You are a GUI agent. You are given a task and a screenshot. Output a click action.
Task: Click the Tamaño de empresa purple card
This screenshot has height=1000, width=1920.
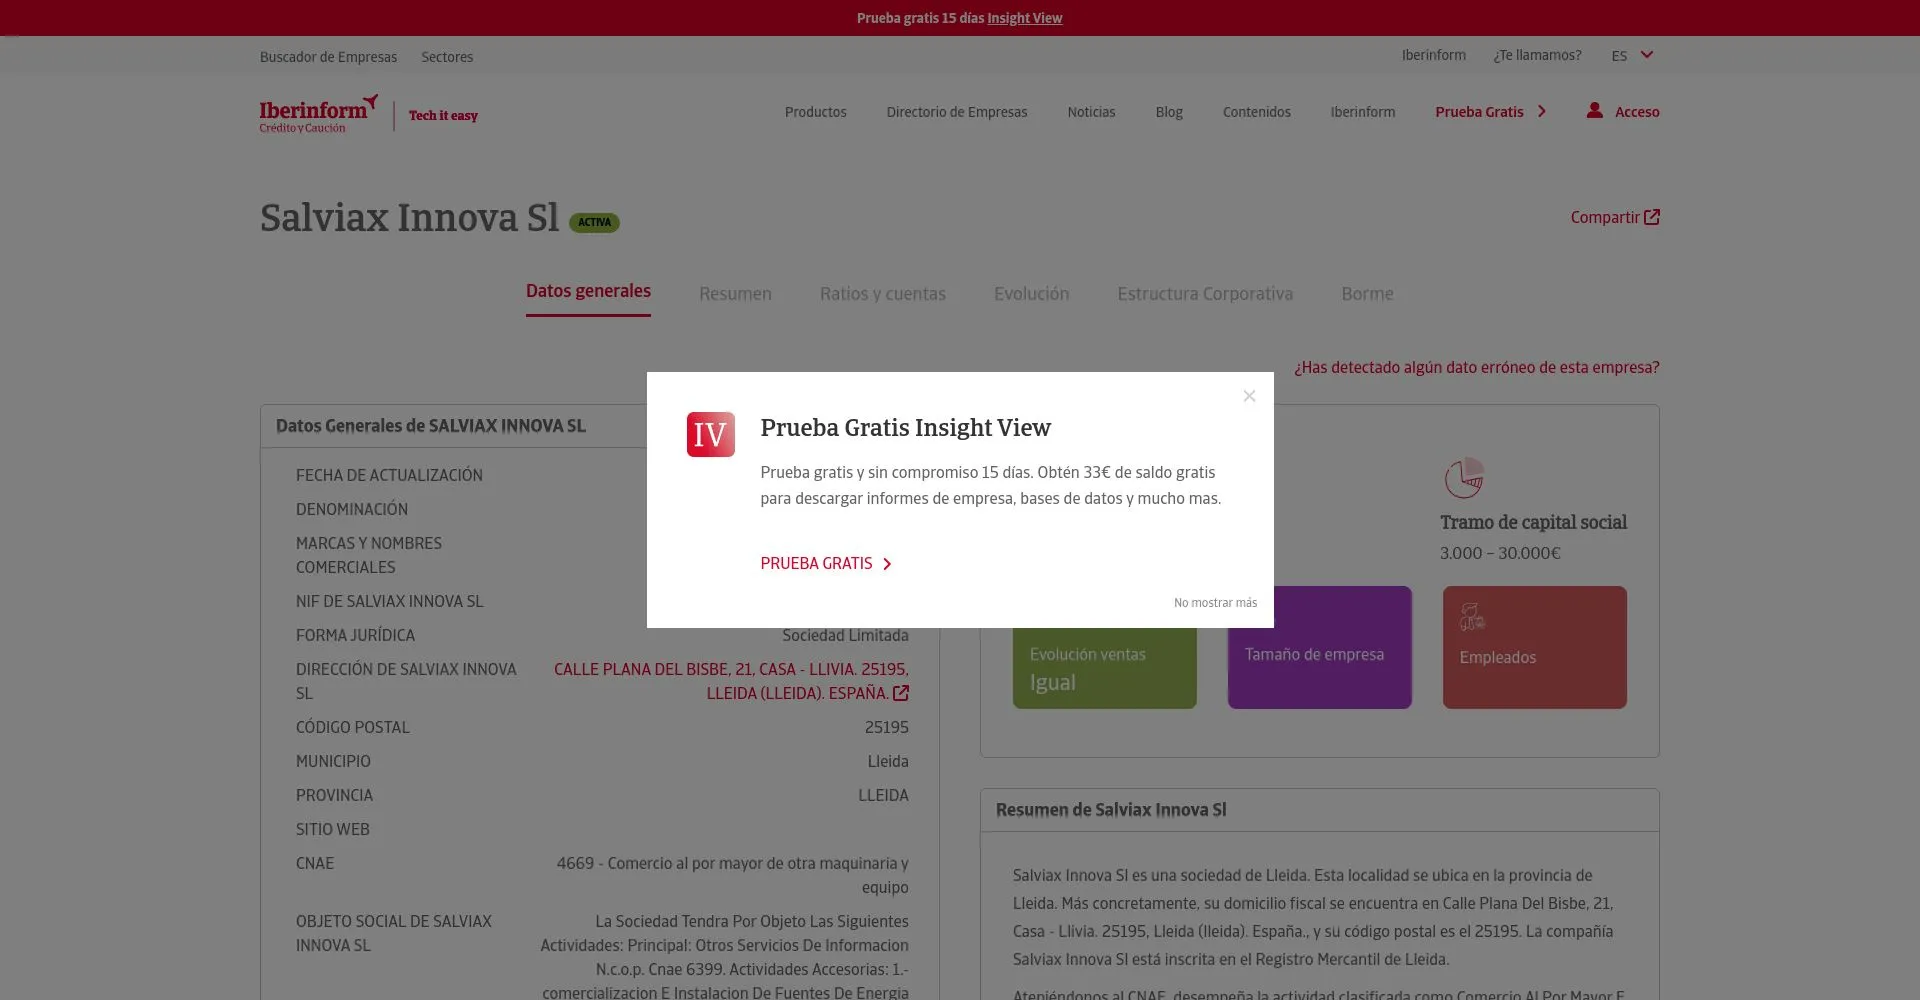coord(1319,647)
